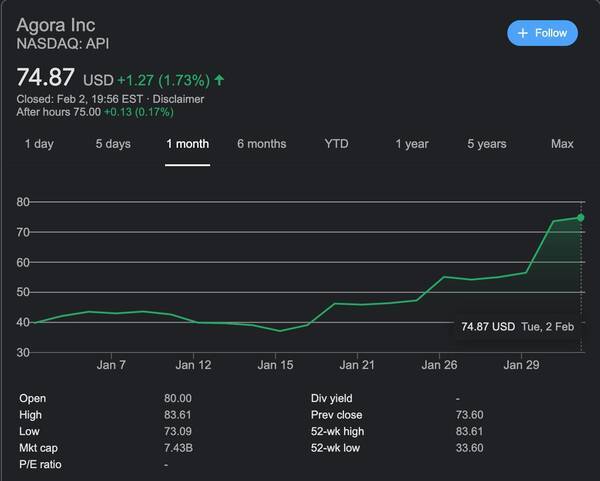The width and height of the screenshot is (600, 481).
Task: Click the Jan 15 label on the x-axis
Action: 275,366
